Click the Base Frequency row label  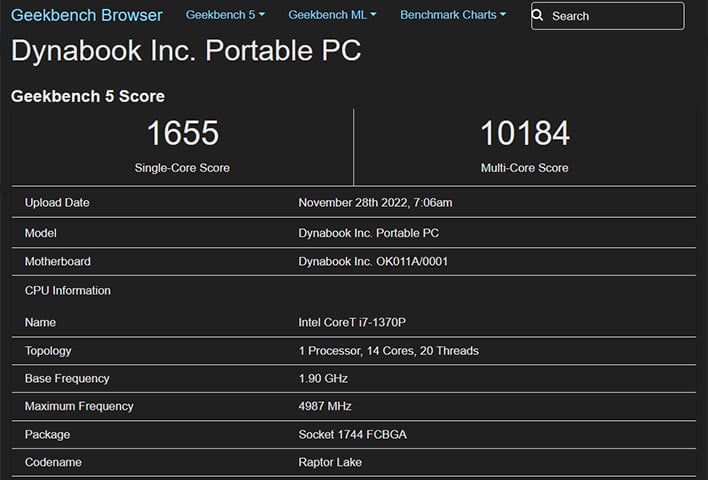pyautogui.click(x=67, y=378)
